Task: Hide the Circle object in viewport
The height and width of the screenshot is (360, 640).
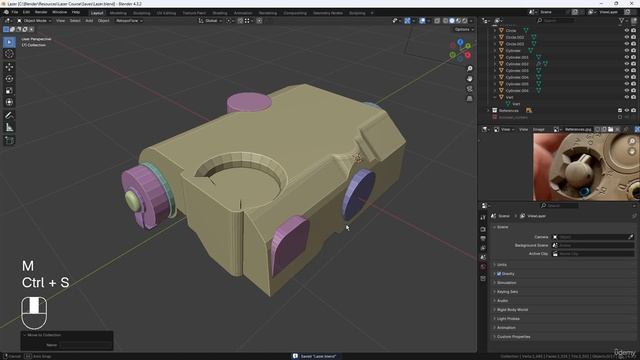Action: (627, 31)
